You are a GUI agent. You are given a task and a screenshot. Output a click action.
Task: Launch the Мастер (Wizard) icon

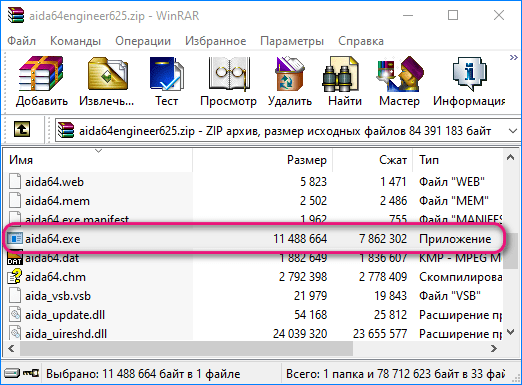point(400,74)
